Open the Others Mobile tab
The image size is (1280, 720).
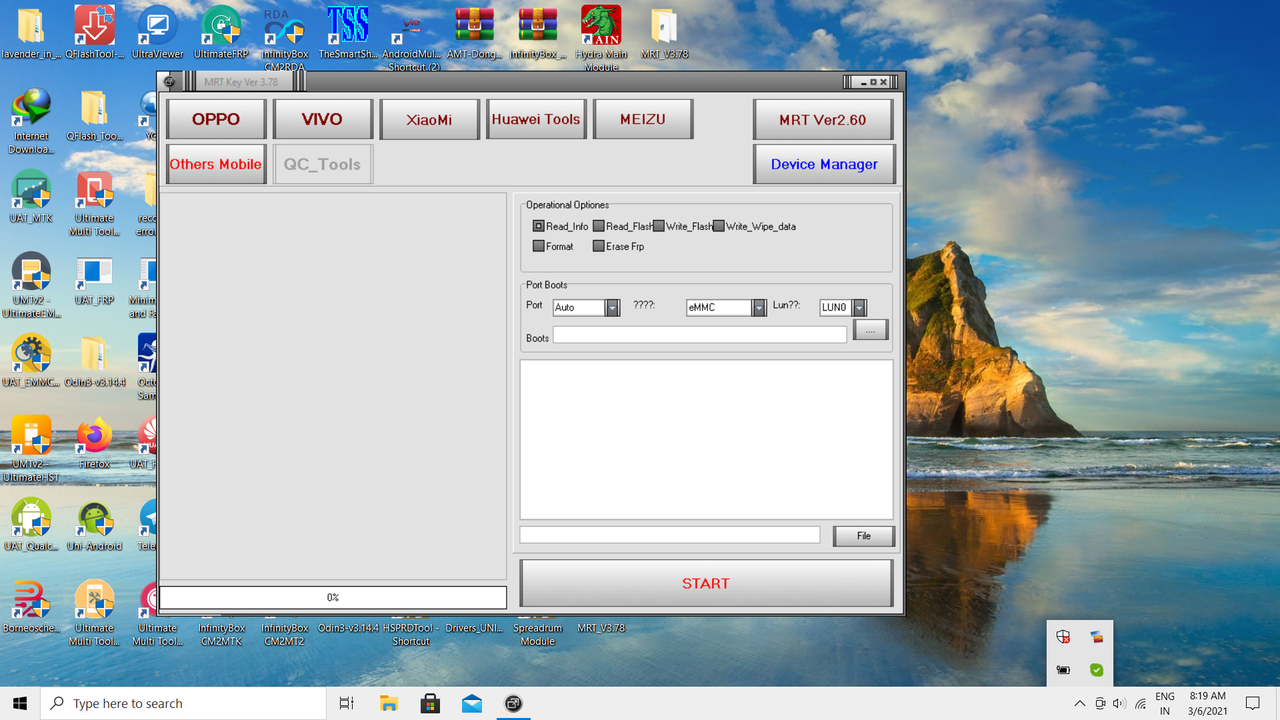(x=216, y=164)
